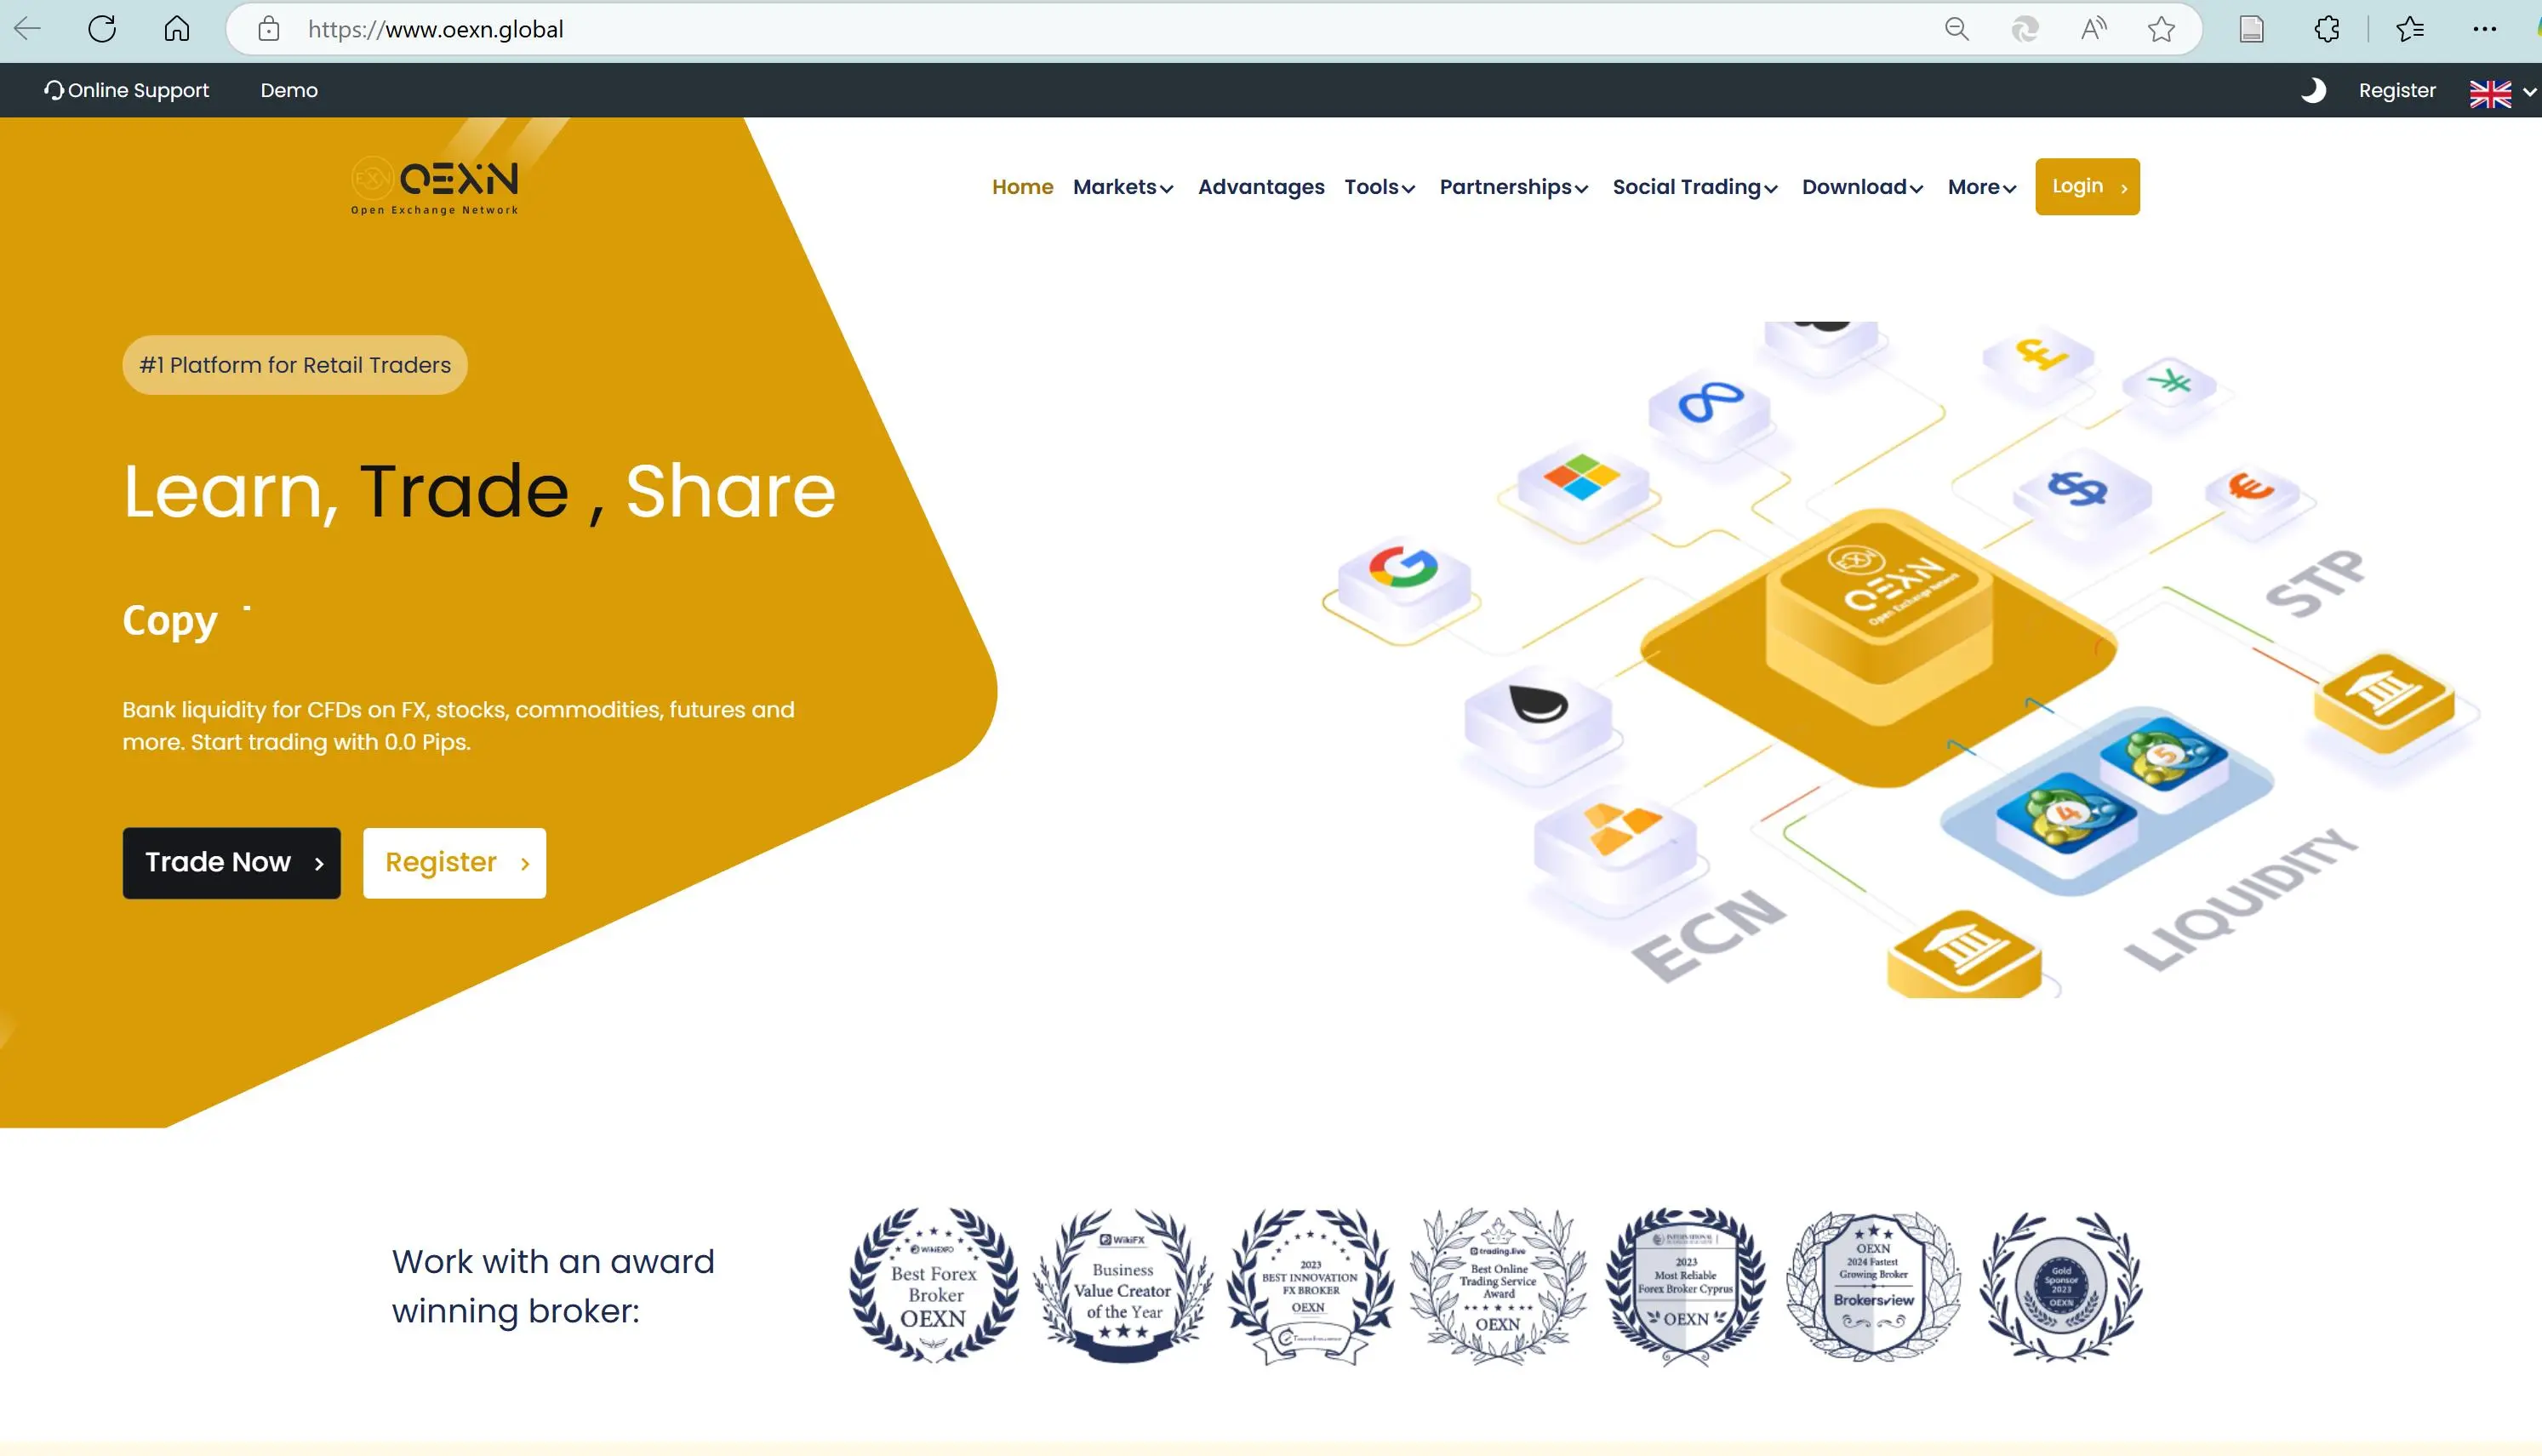This screenshot has height=1456, width=2542.
Task: Click the euro sign currency tile
Action: coord(2252,492)
